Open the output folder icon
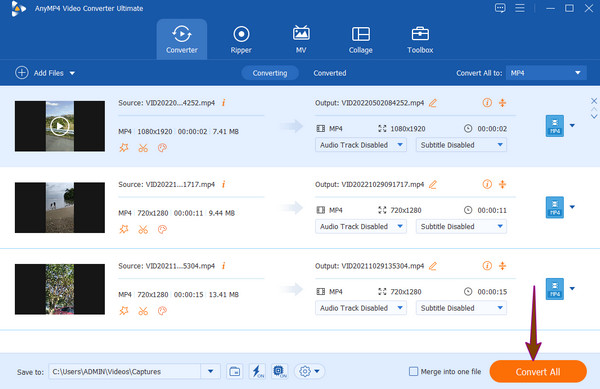 click(x=235, y=371)
